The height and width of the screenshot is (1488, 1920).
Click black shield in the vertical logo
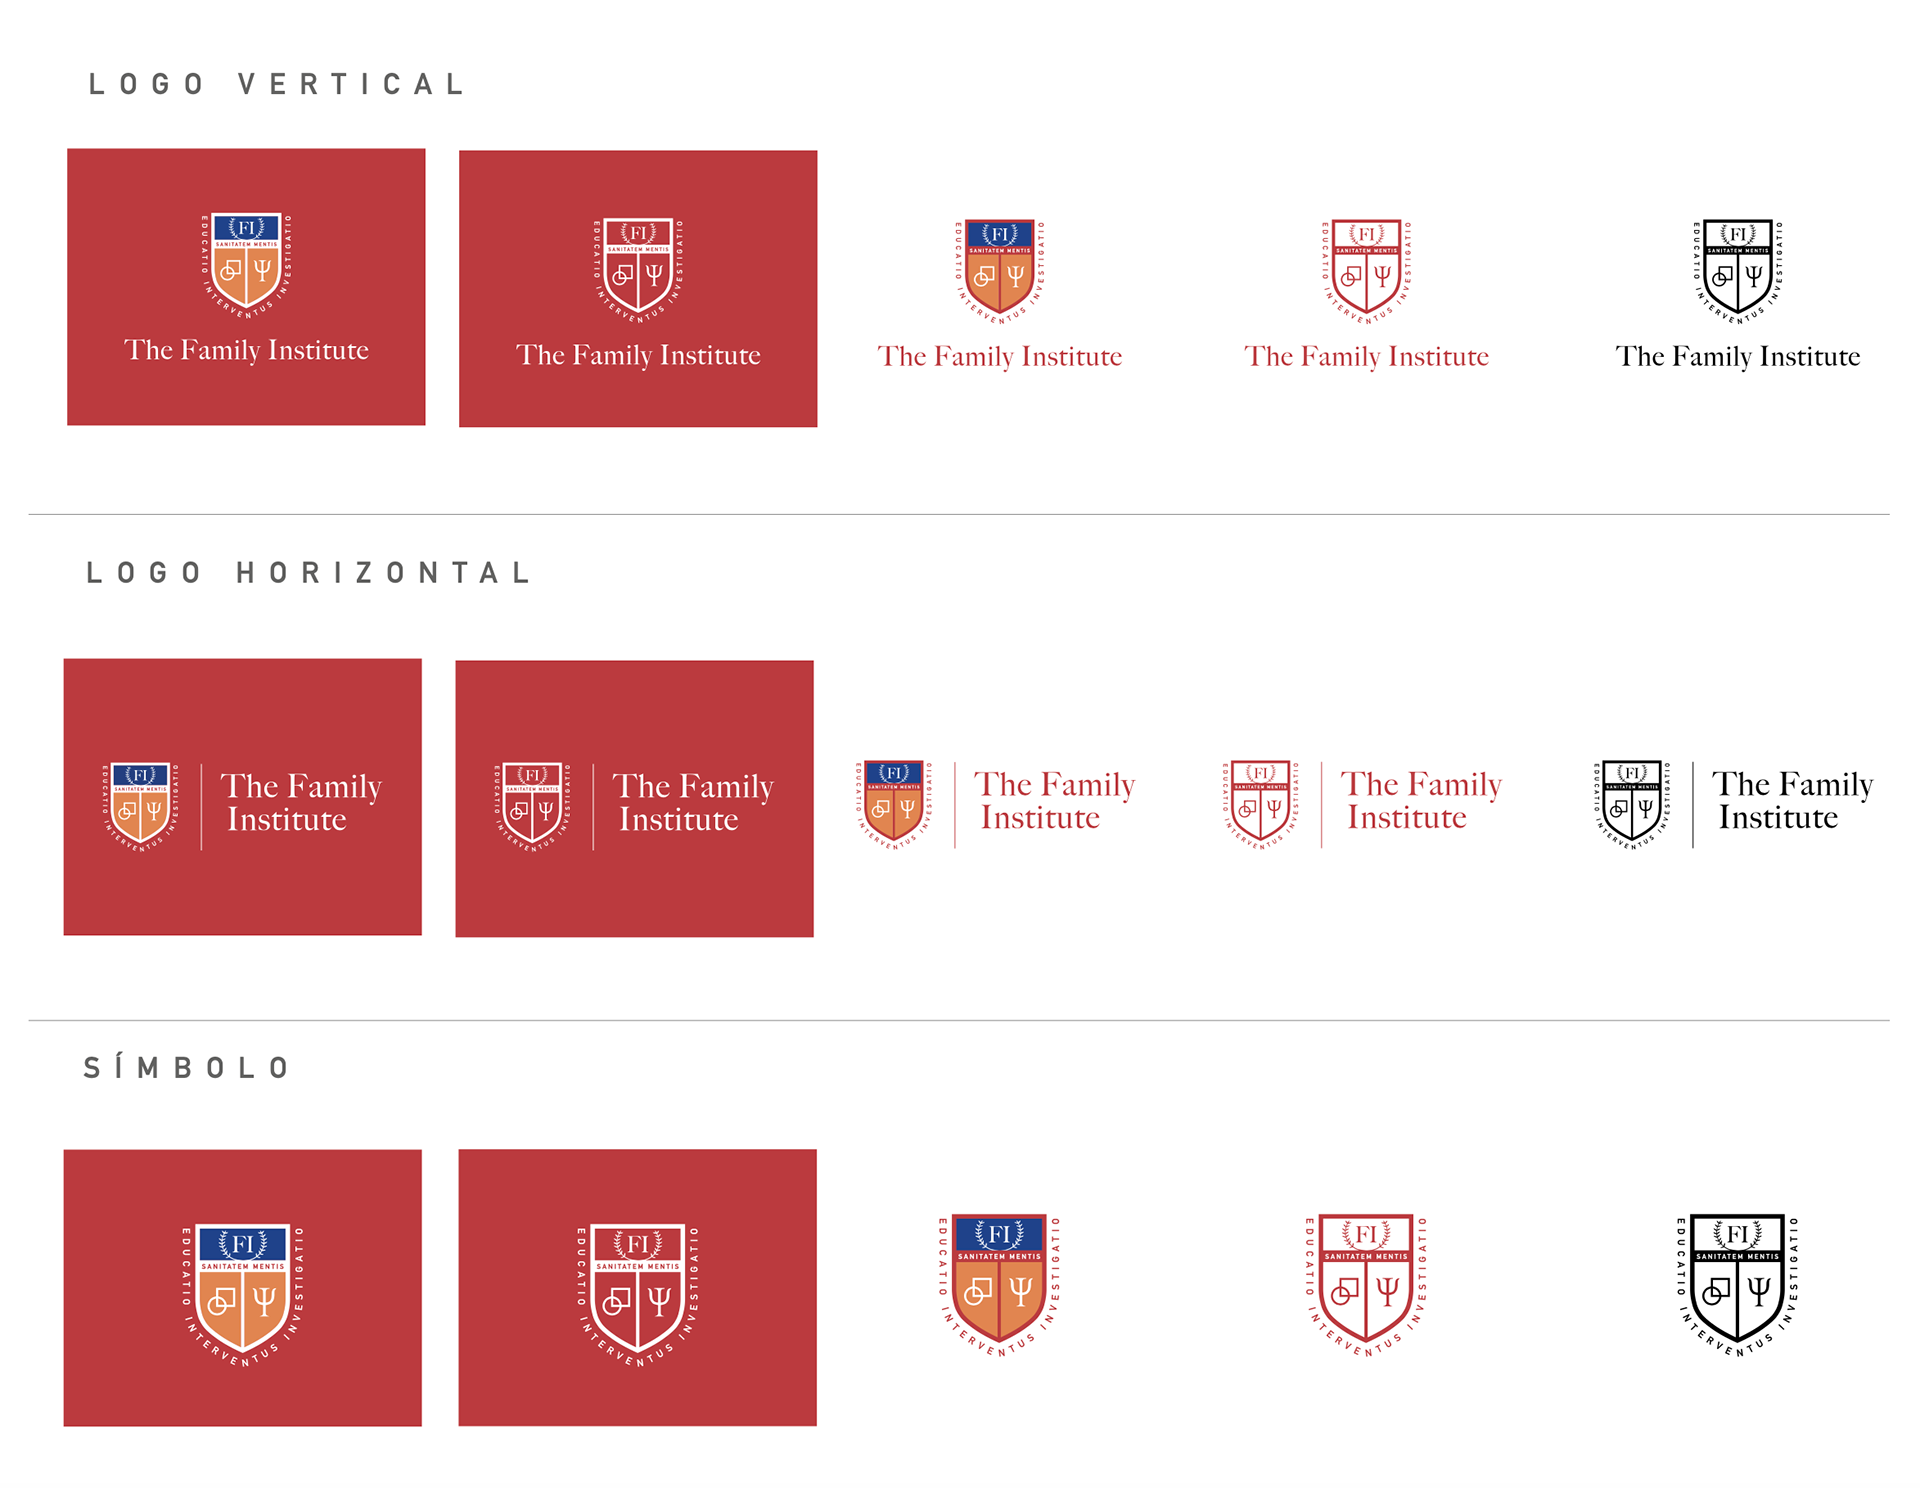(1738, 270)
